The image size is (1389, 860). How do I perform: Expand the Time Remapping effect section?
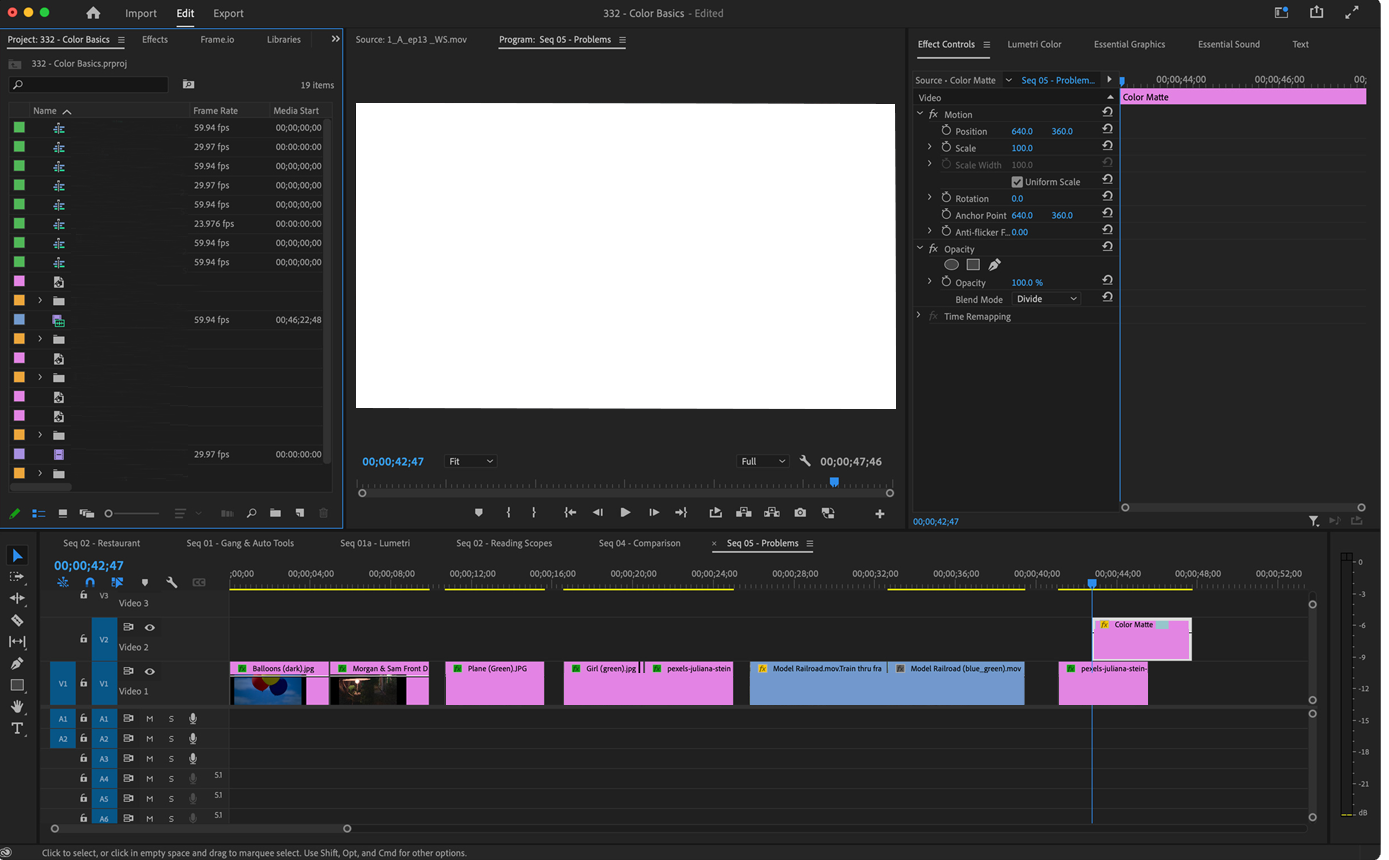[x=919, y=316]
